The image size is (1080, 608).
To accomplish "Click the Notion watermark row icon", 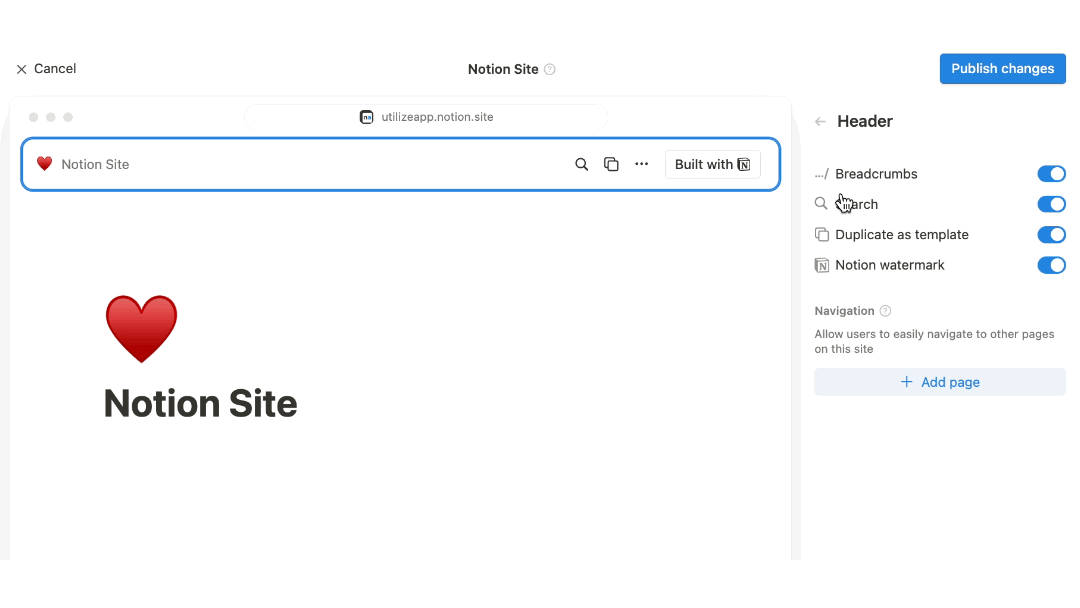I will [822, 265].
